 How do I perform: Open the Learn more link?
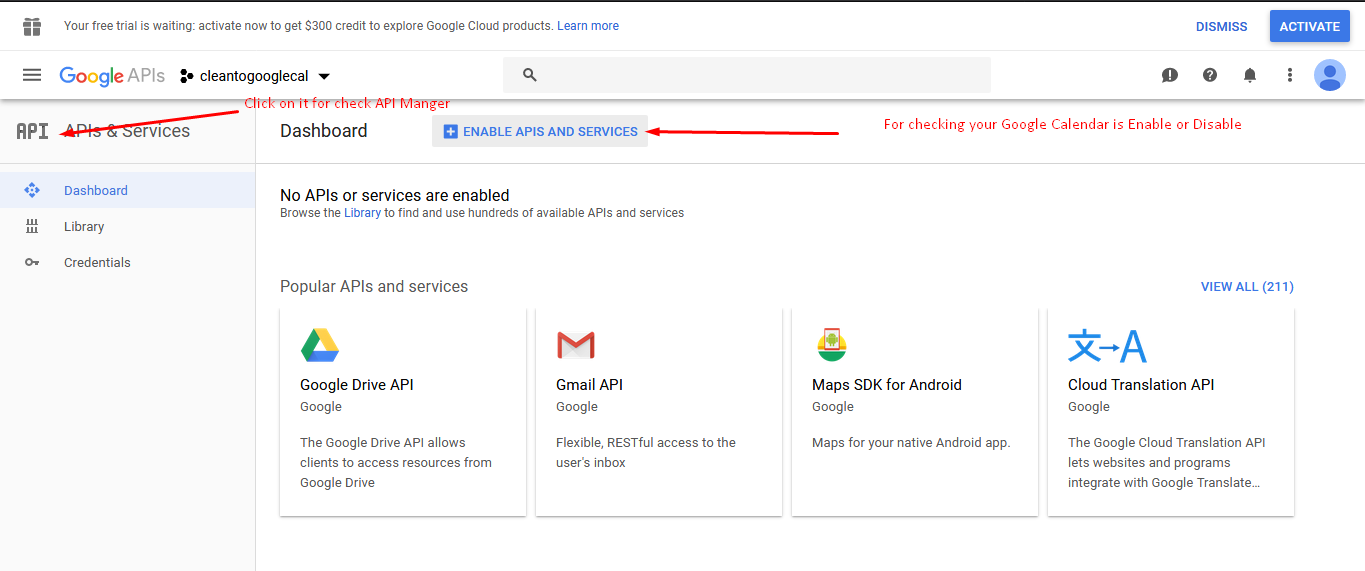click(588, 26)
